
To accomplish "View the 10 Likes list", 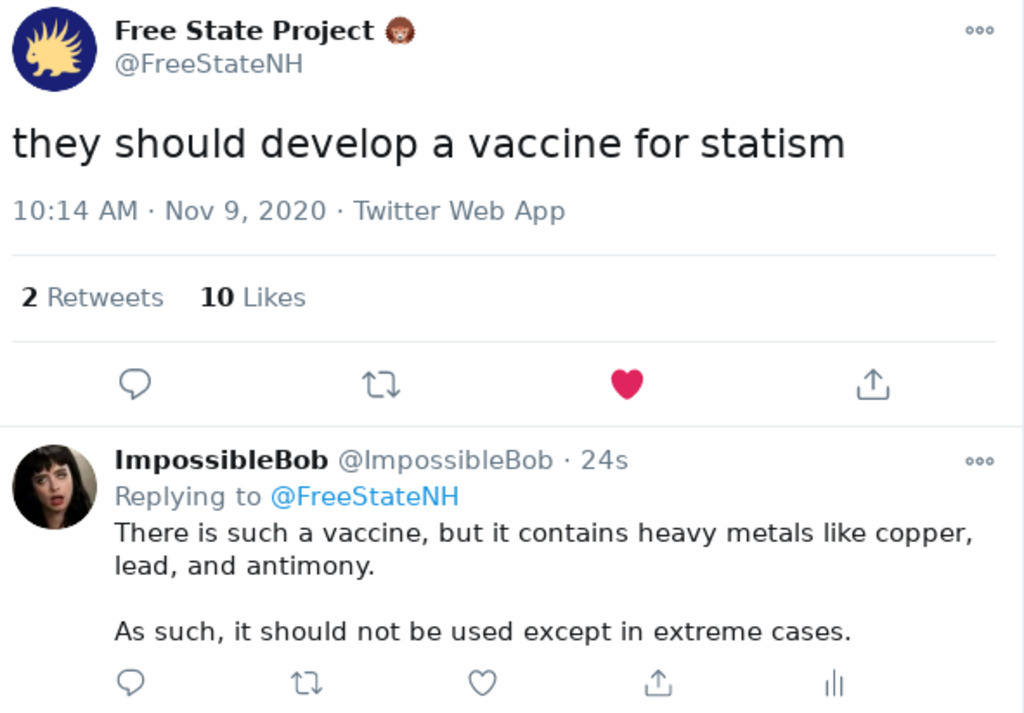I will [253, 297].
